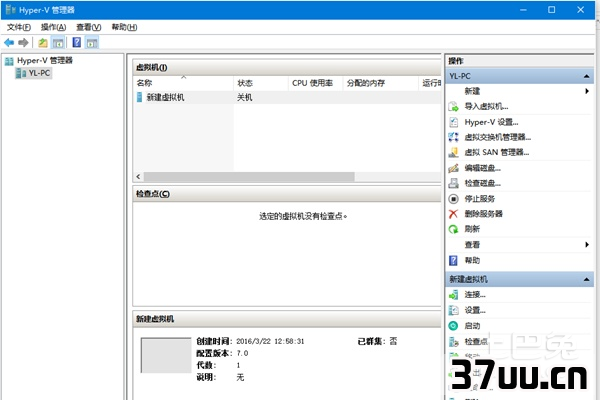Sort by 状态 column header
This screenshot has height=400, width=600.
261,83
